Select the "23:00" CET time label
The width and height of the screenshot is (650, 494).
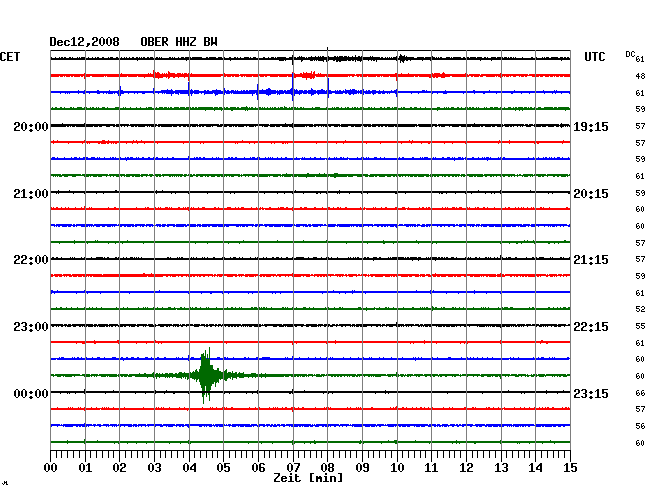[31, 327]
